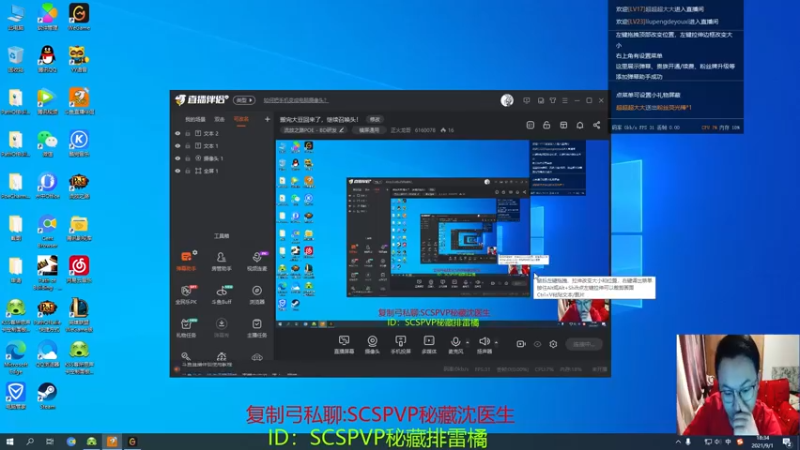The height and width of the screenshot is (450, 800).
Task: Click the webcam overlay on desktop
Action: click(738, 385)
